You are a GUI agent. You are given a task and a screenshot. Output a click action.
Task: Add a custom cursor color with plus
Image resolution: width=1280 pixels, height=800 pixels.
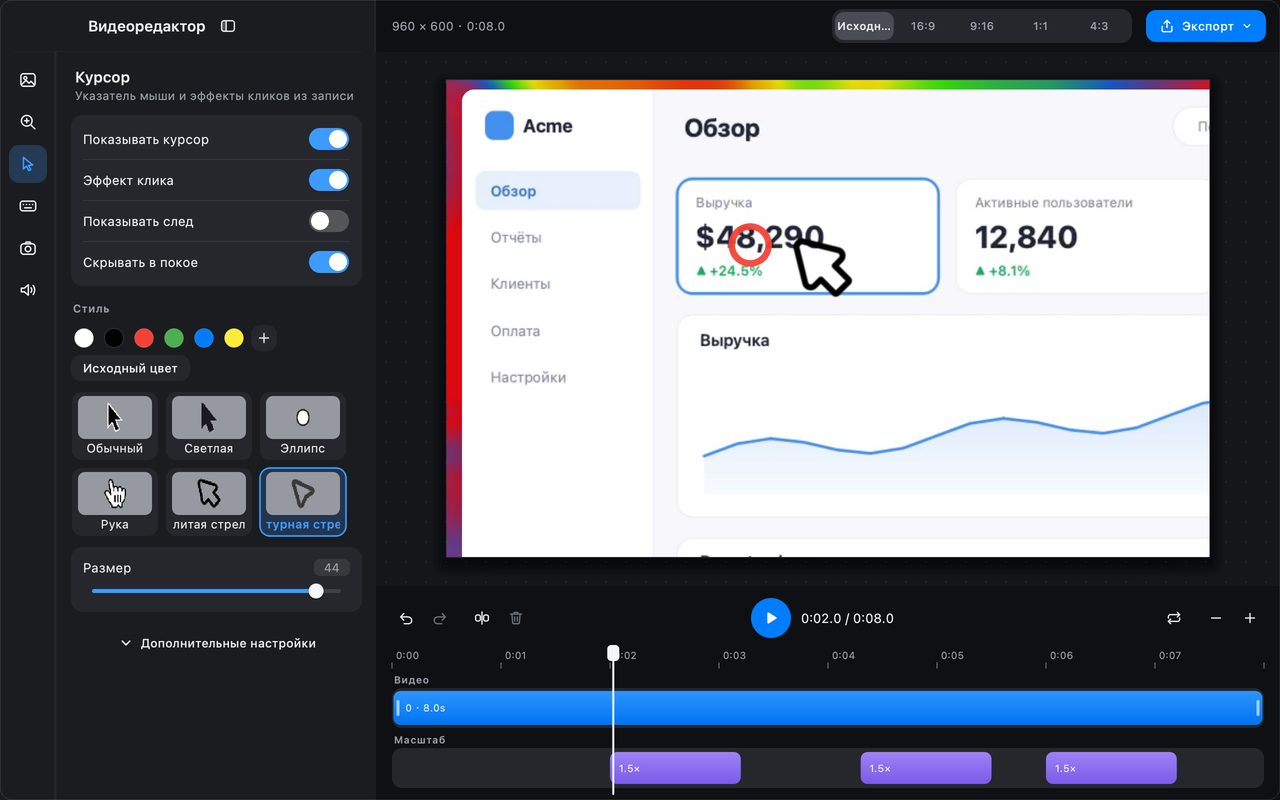coord(264,338)
